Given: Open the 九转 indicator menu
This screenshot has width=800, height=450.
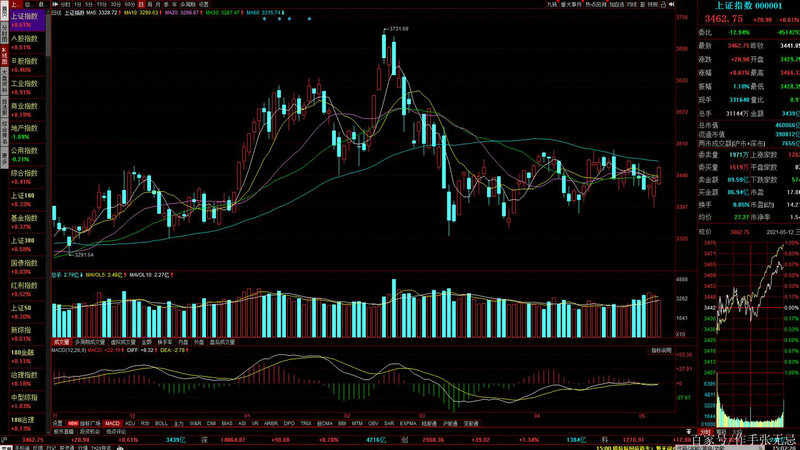Looking at the screenshot, I should click(552, 5).
